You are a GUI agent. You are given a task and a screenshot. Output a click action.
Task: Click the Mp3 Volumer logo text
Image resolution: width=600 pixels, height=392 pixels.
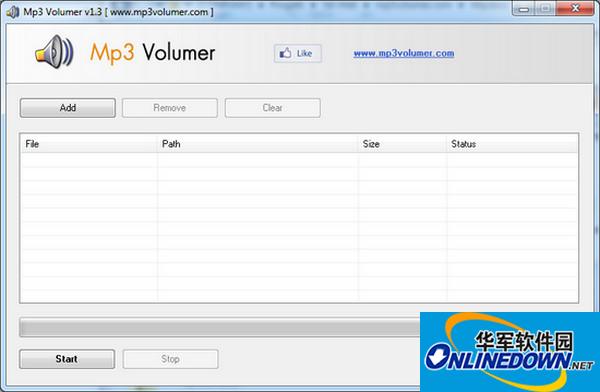click(x=152, y=53)
